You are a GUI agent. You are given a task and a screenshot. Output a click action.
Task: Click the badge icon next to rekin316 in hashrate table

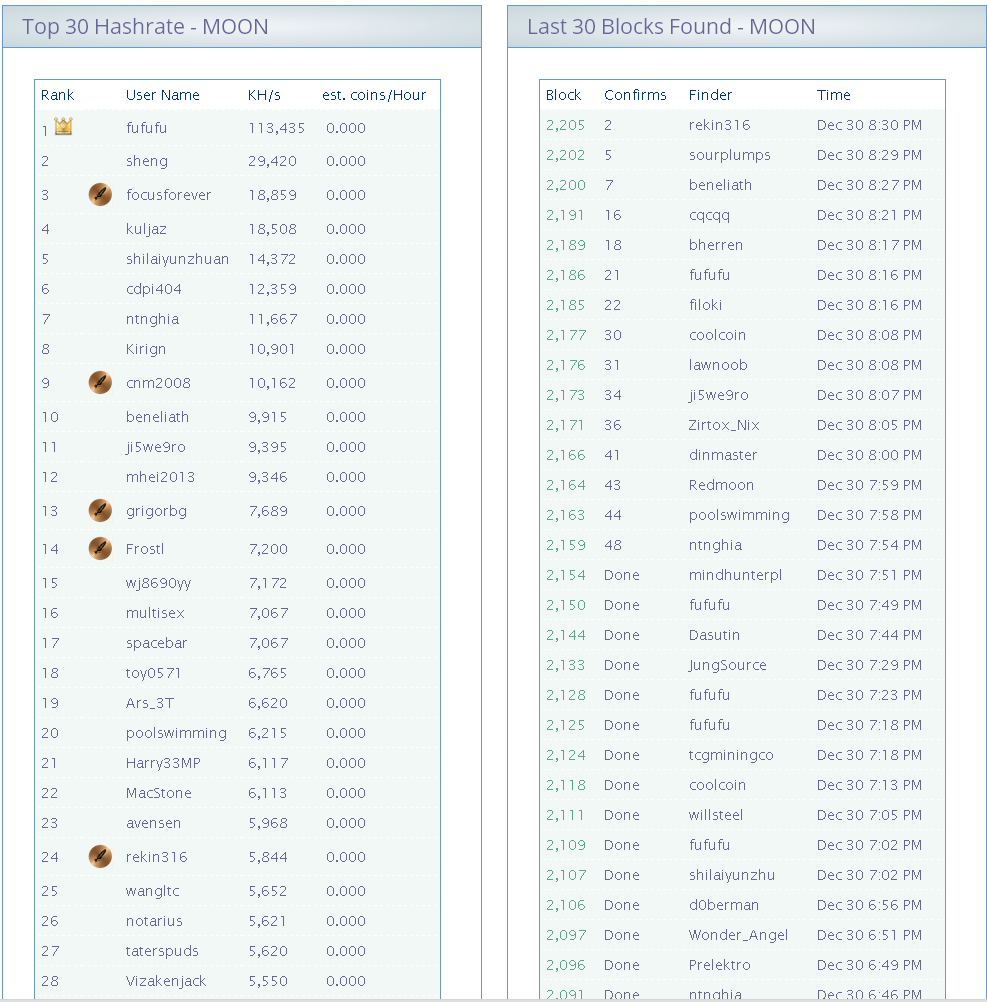coord(100,856)
